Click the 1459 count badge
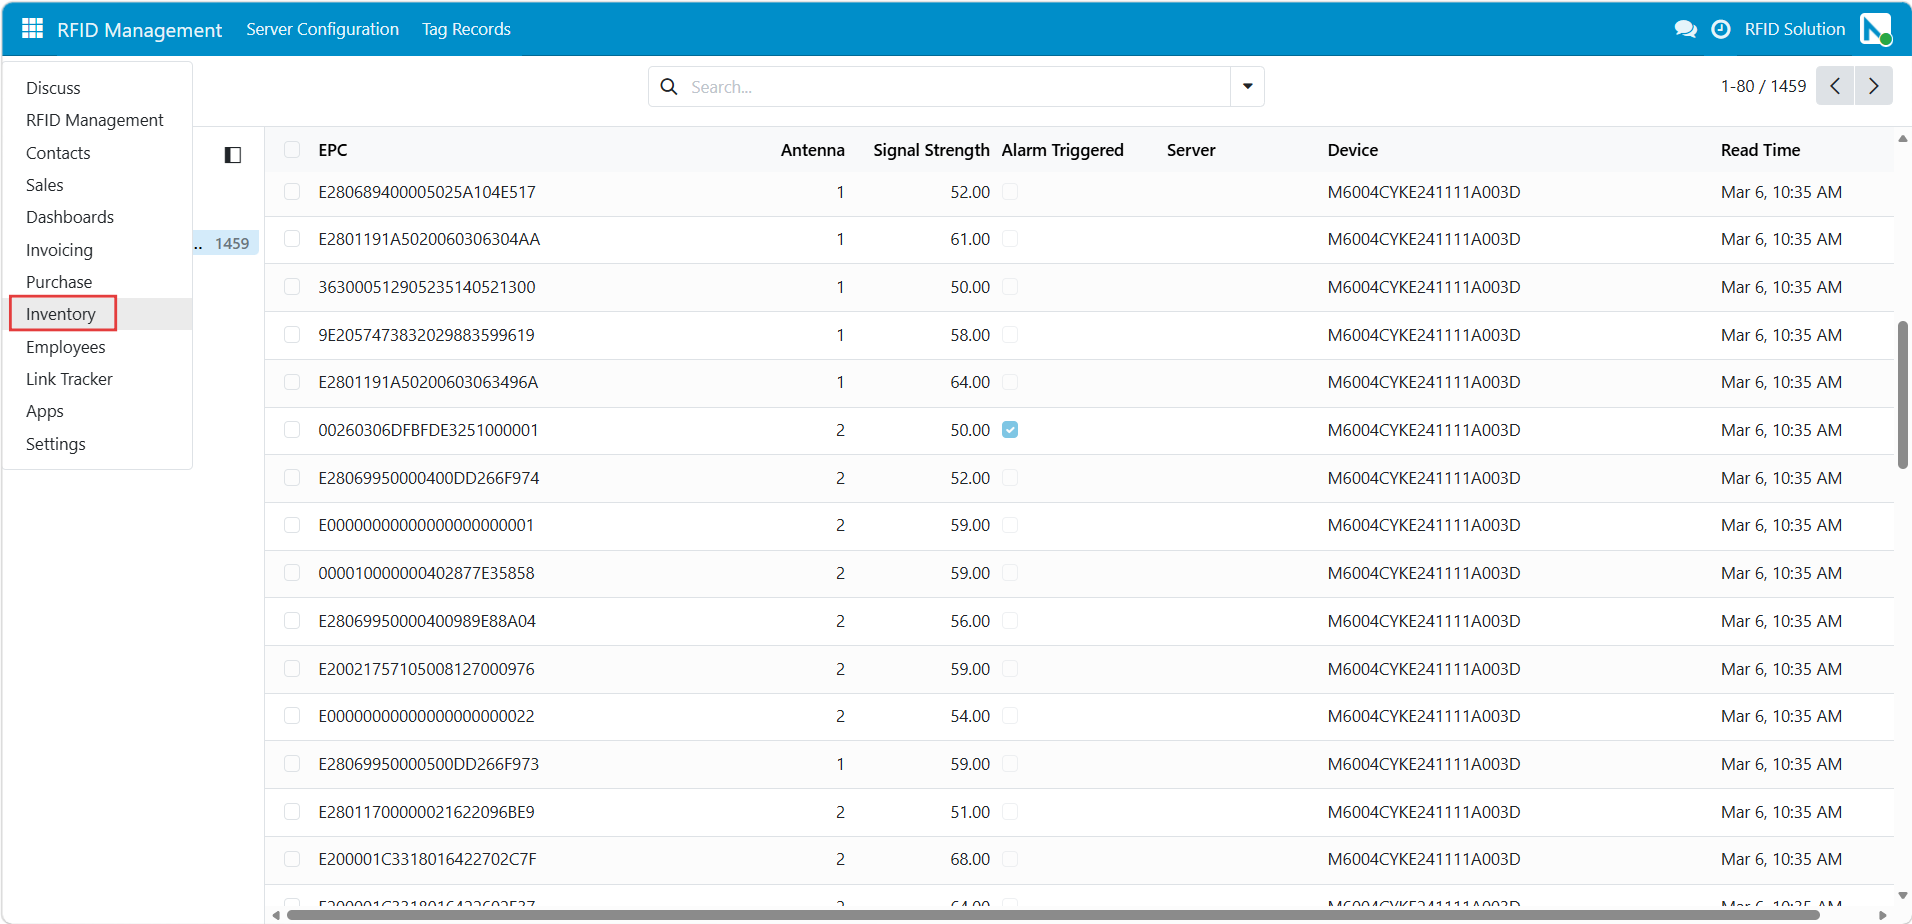This screenshot has width=1912, height=924. click(x=232, y=243)
